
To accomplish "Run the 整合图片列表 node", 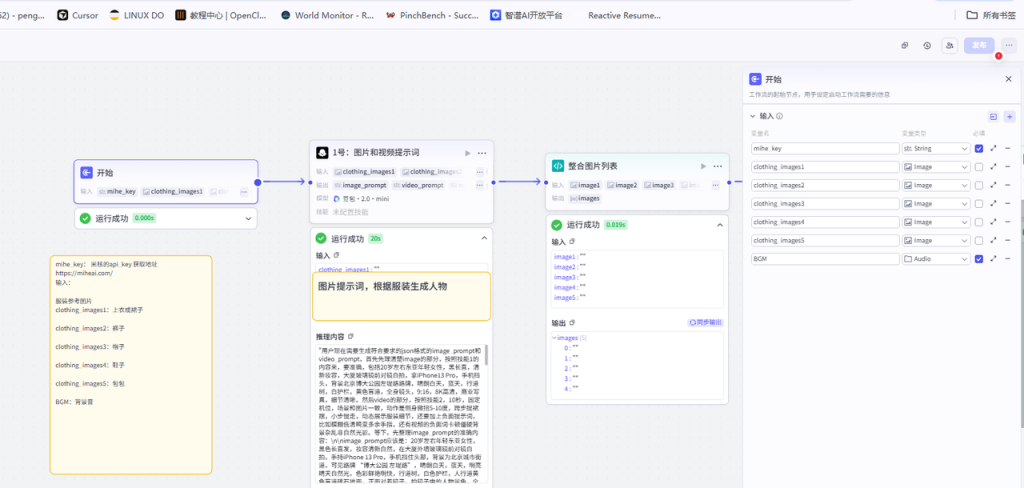I will pos(703,166).
